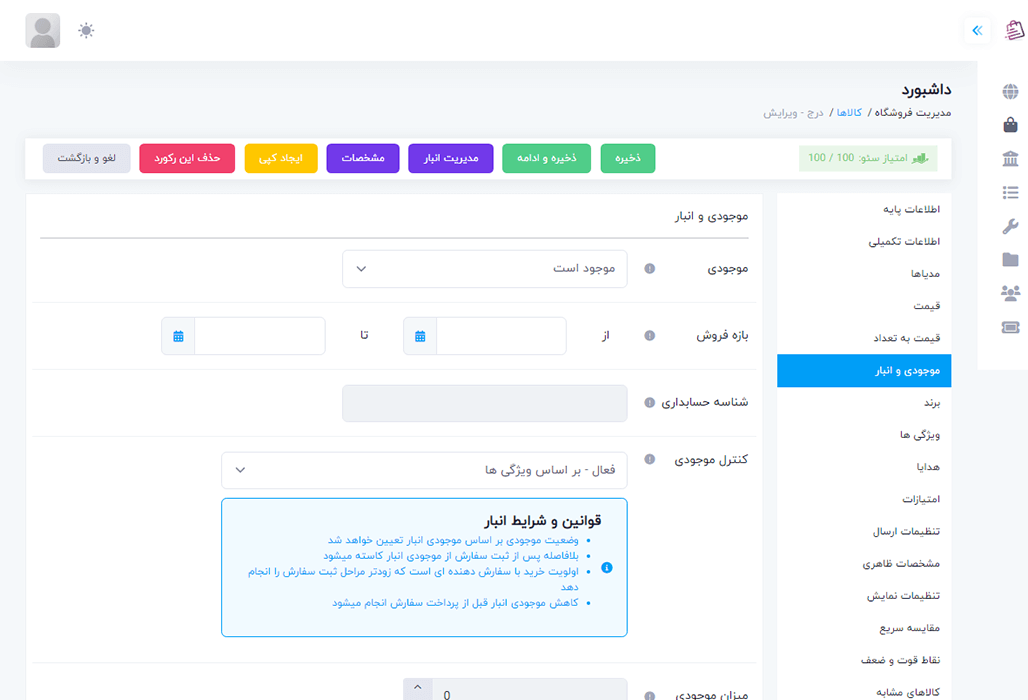Image resolution: width=1028 pixels, height=700 pixels.
Task: Toggle light/dark theme sun icon
Action: tap(86, 31)
